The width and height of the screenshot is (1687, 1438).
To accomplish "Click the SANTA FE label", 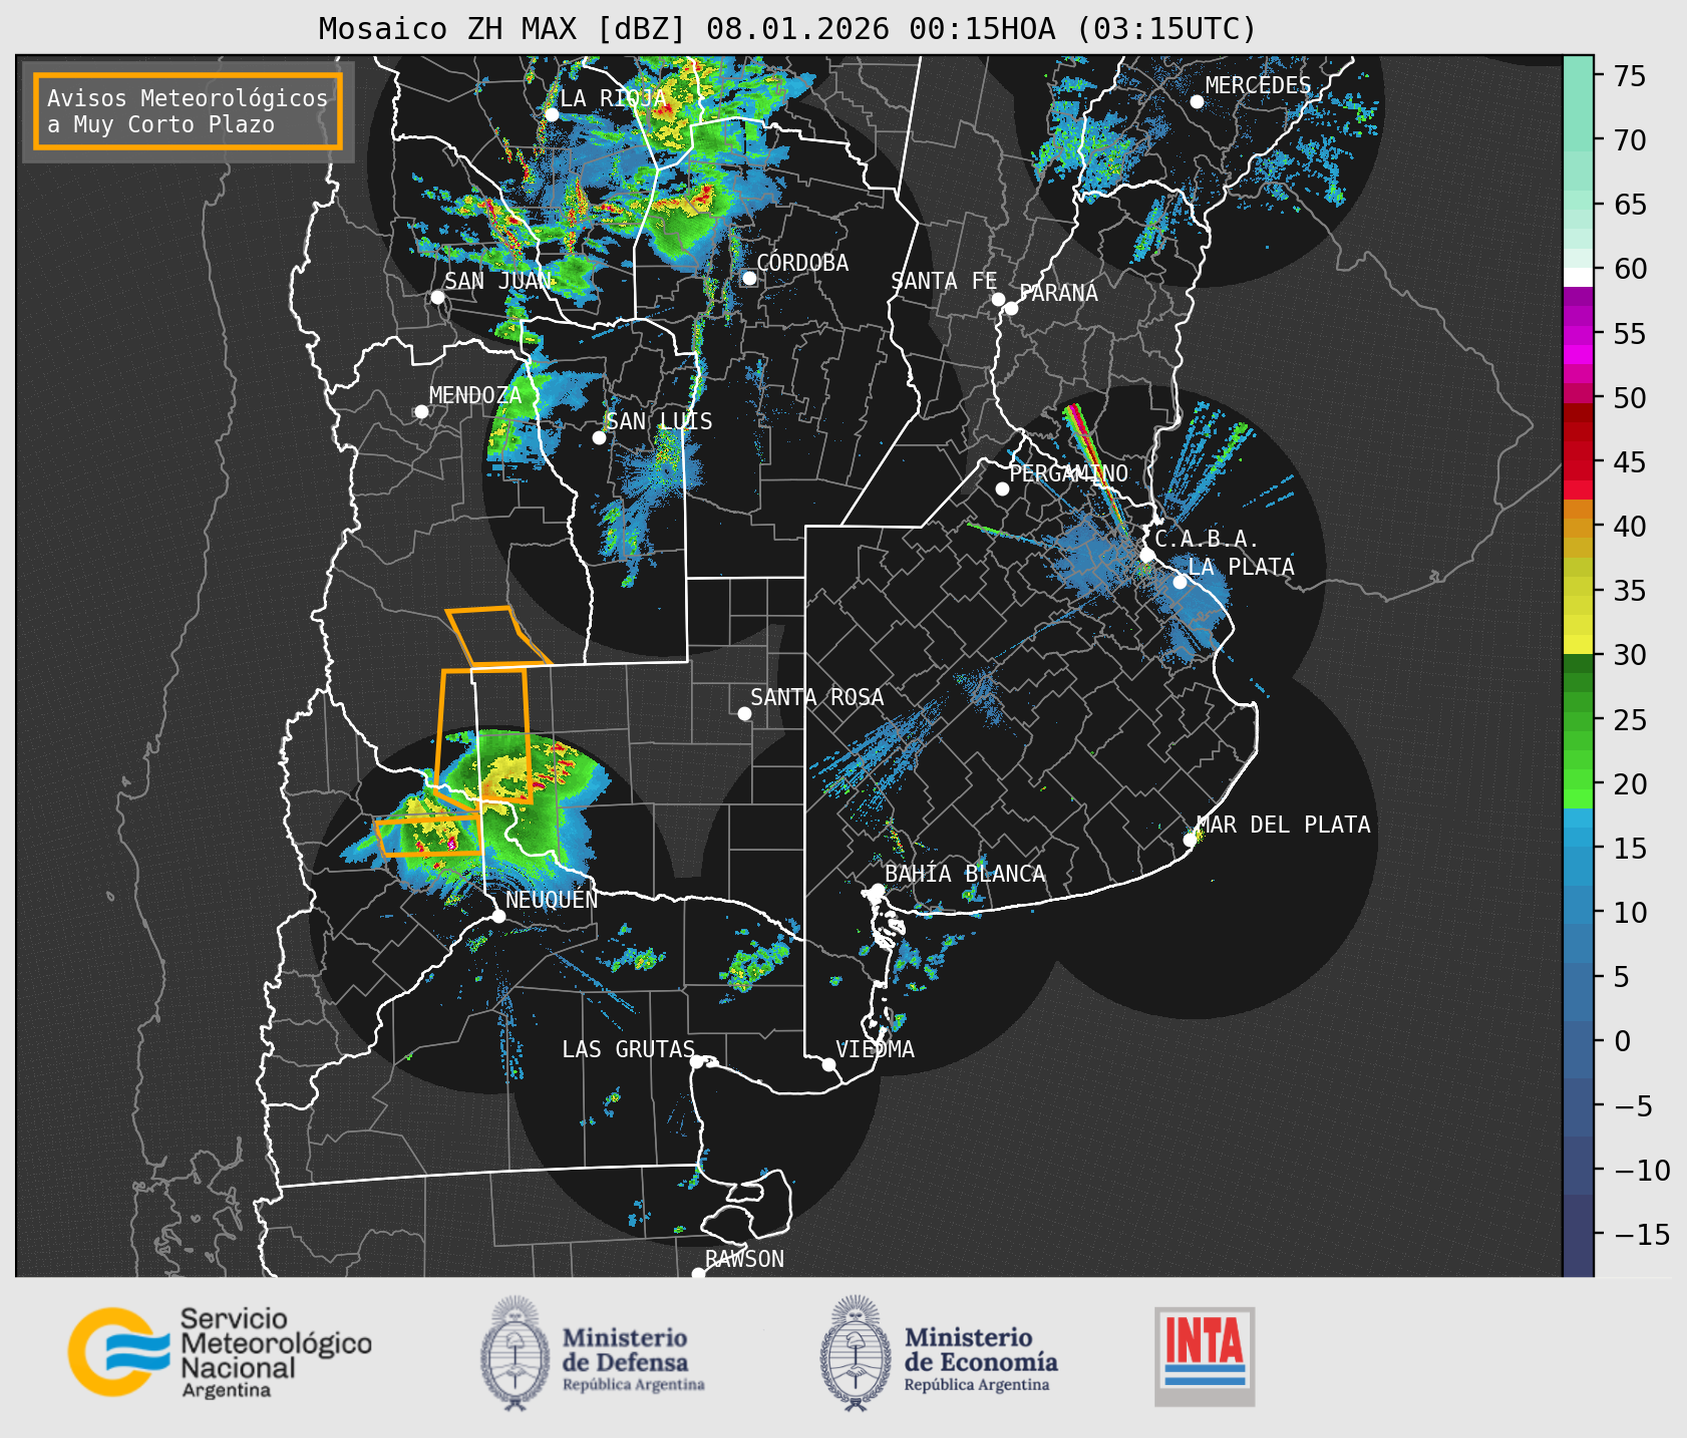I will [x=944, y=281].
